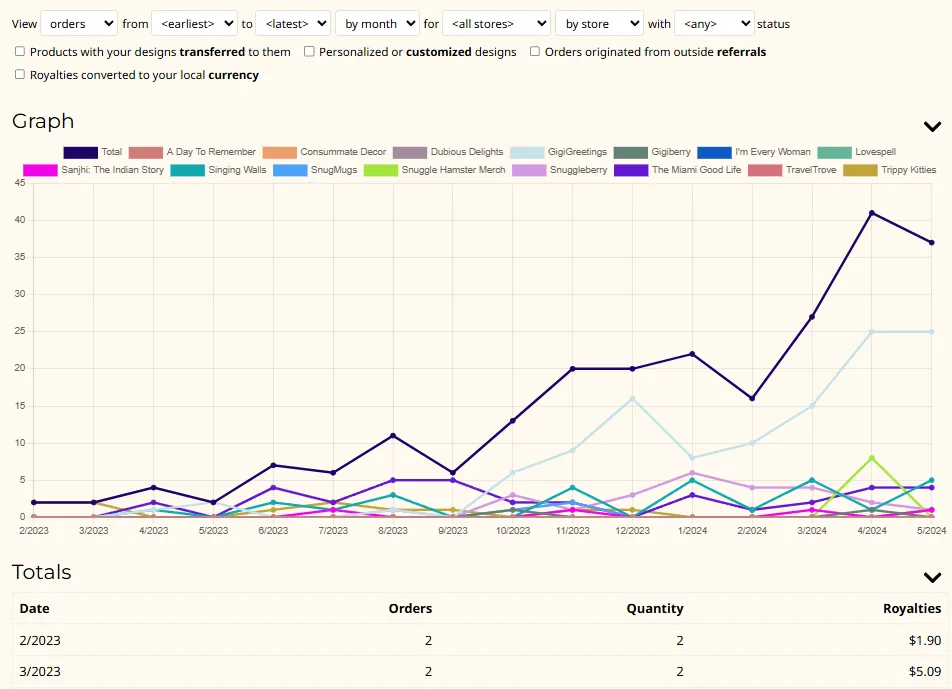The image size is (952, 689).
Task: Toggle the Total legend swatch
Action: click(x=80, y=152)
